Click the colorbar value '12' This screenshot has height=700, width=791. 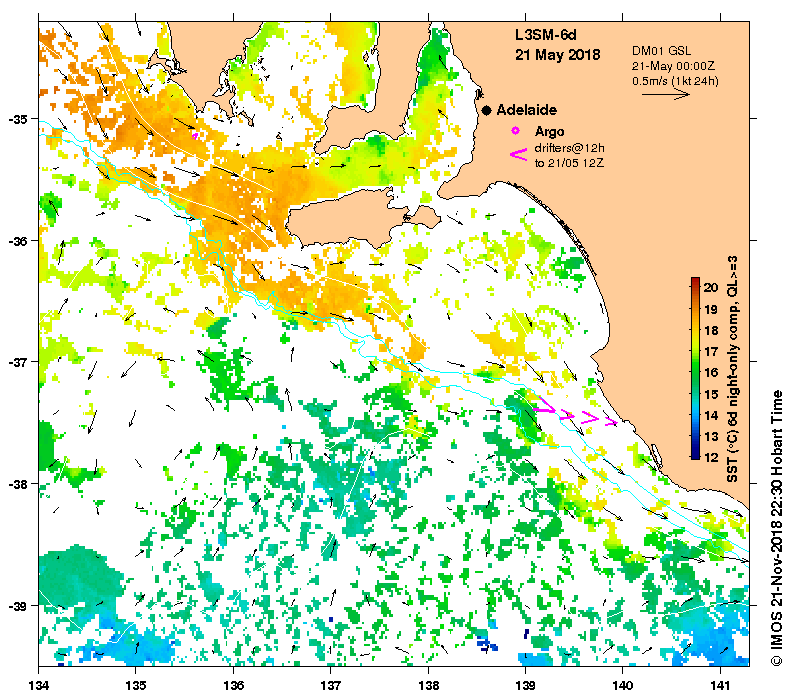710,457
